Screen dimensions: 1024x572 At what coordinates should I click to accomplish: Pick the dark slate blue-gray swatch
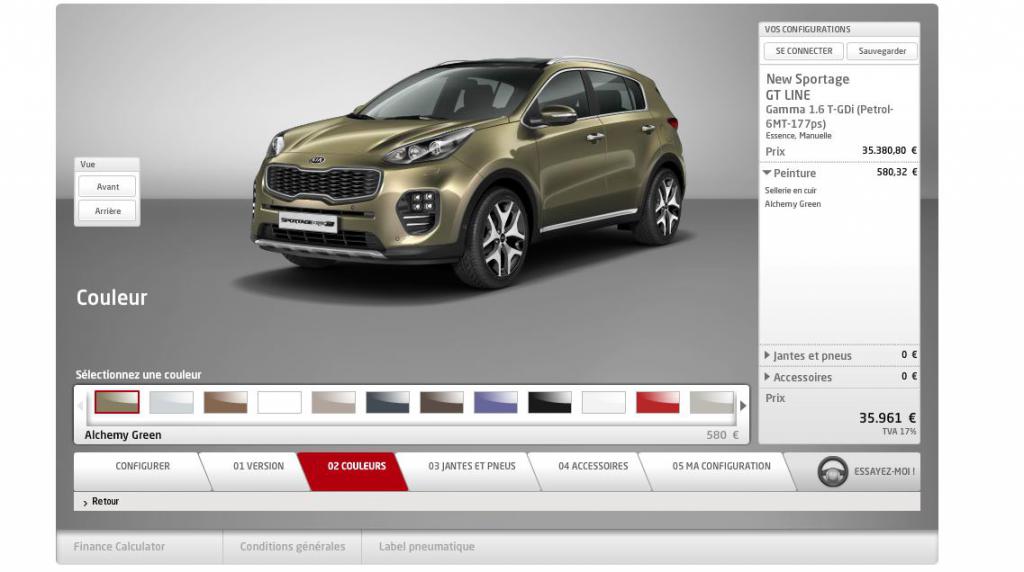388,402
